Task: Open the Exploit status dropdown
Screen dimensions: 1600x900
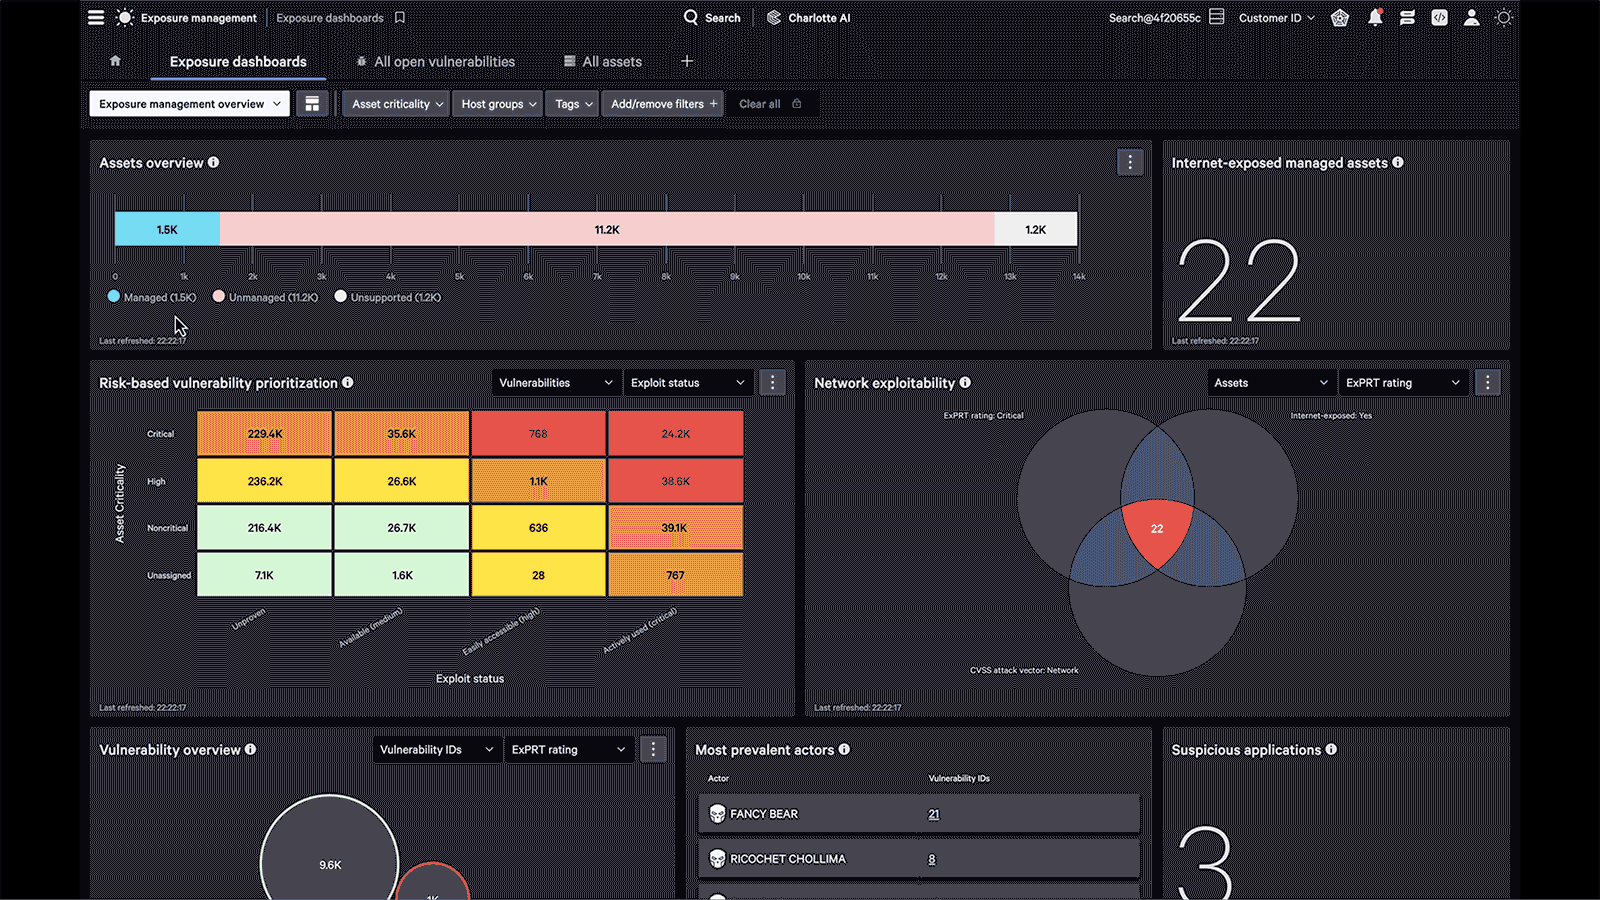Action: click(687, 383)
